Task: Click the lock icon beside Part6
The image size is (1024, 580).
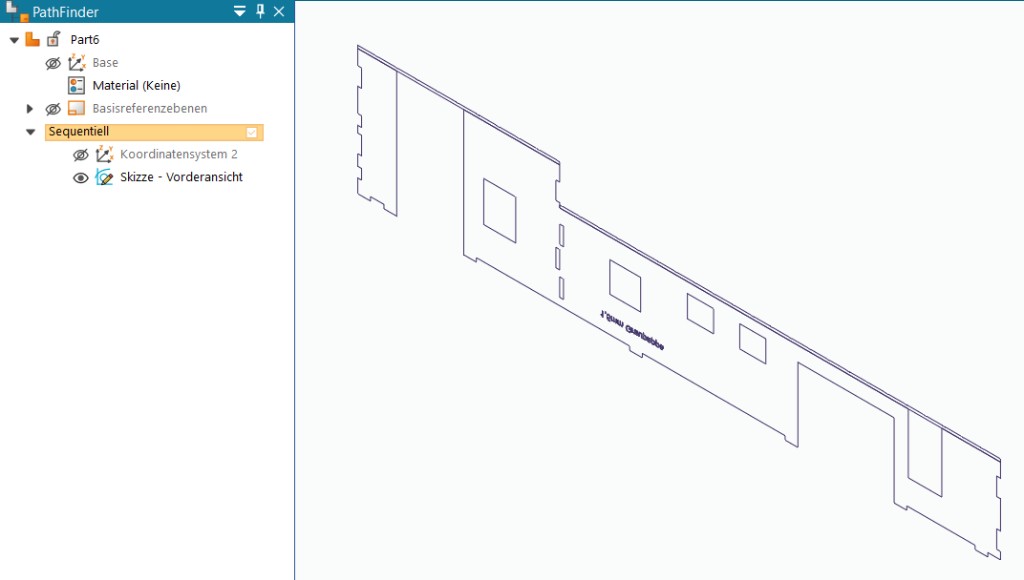Action: click(54, 39)
